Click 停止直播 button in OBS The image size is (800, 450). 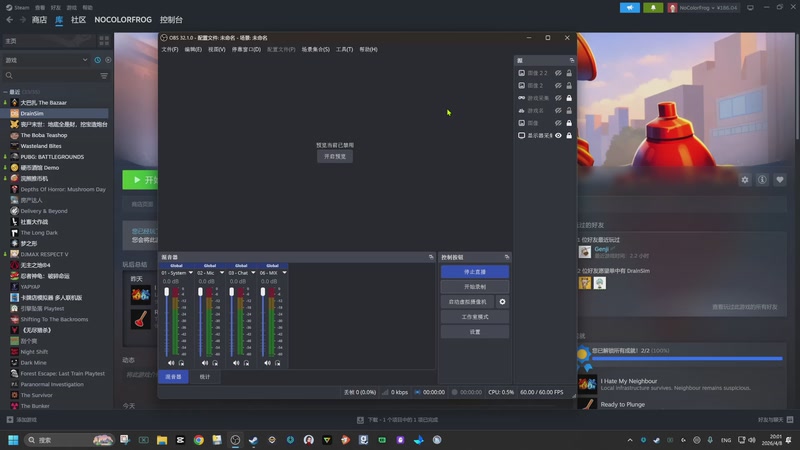(x=475, y=272)
